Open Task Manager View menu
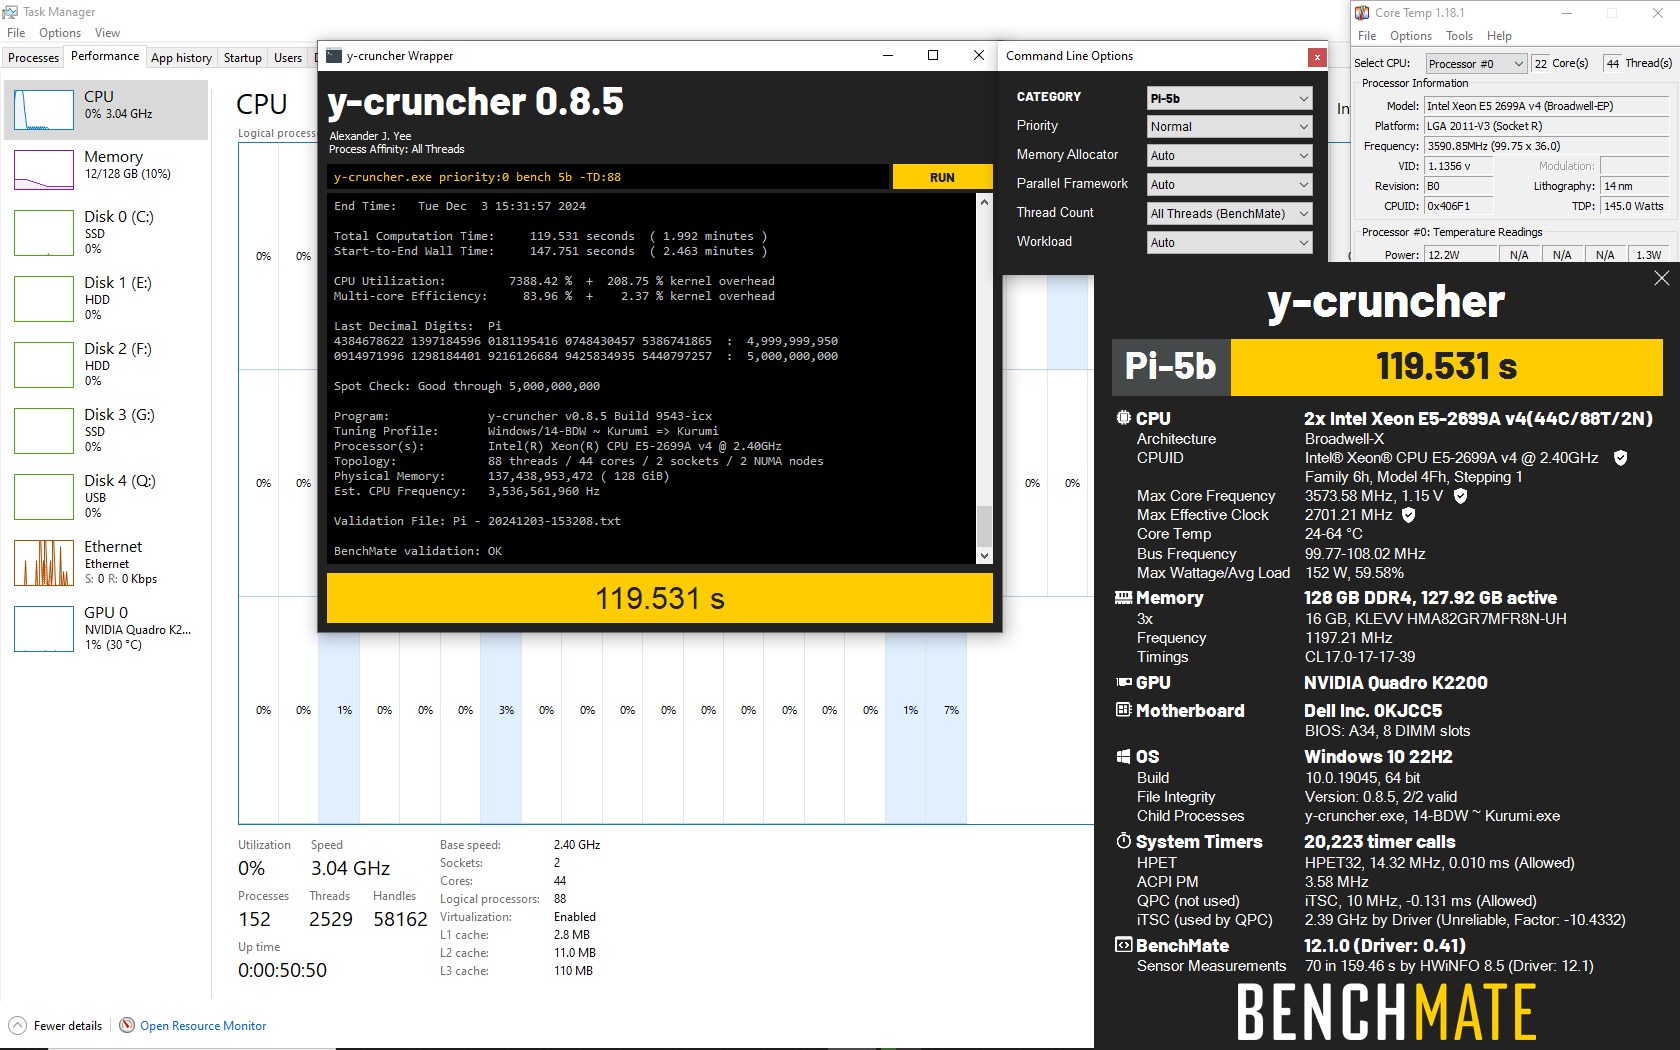1680x1050 pixels. coord(107,33)
